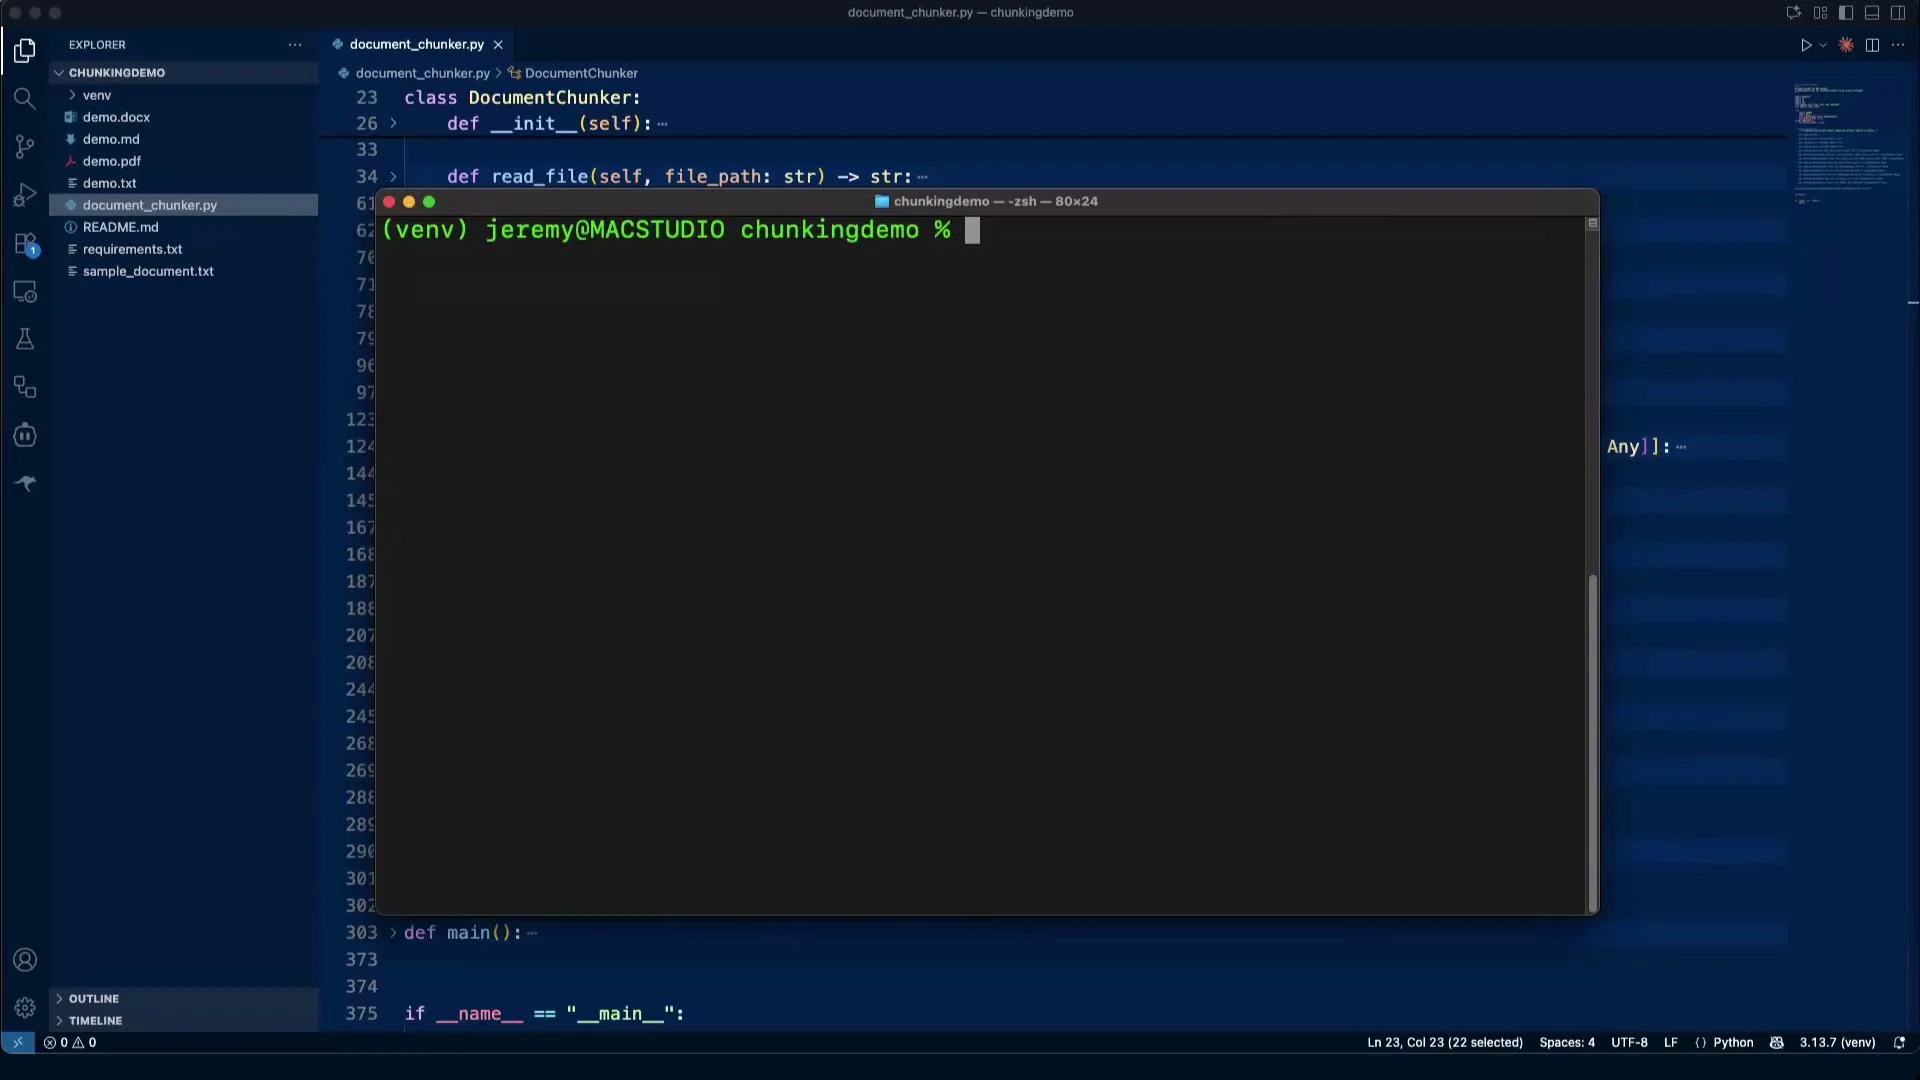The width and height of the screenshot is (1920, 1080).
Task: Open README.md in the explorer
Action: coord(184,227)
